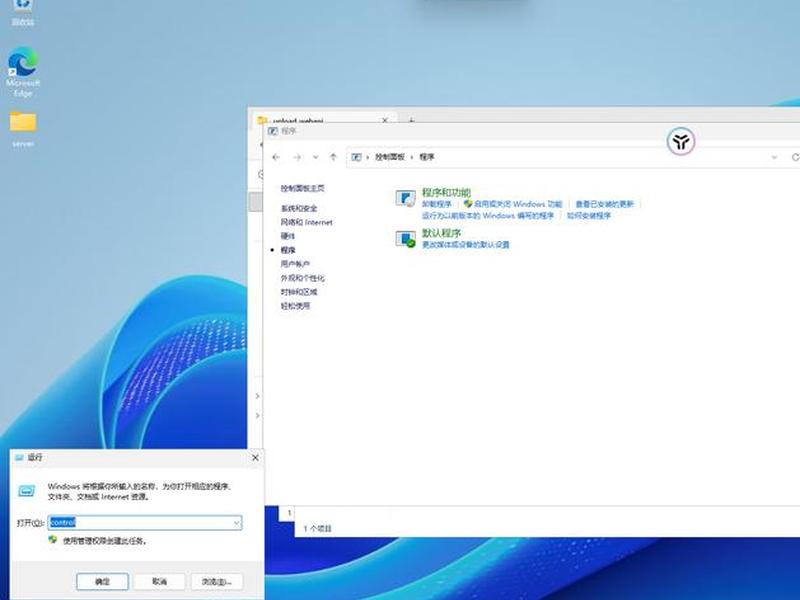
Task: Click 查看已安装的更新 link
Action: coord(605,204)
